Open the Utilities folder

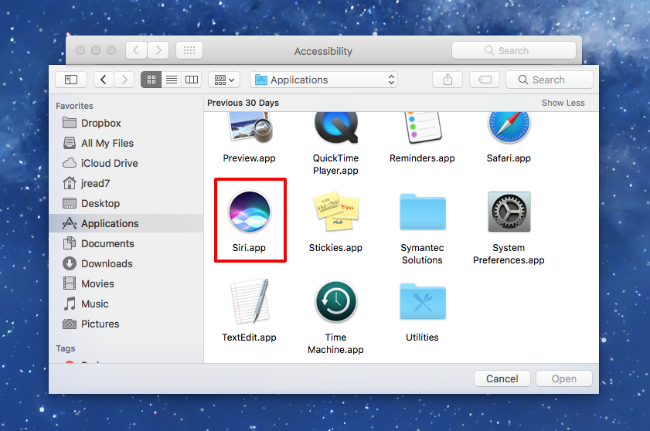[422, 301]
